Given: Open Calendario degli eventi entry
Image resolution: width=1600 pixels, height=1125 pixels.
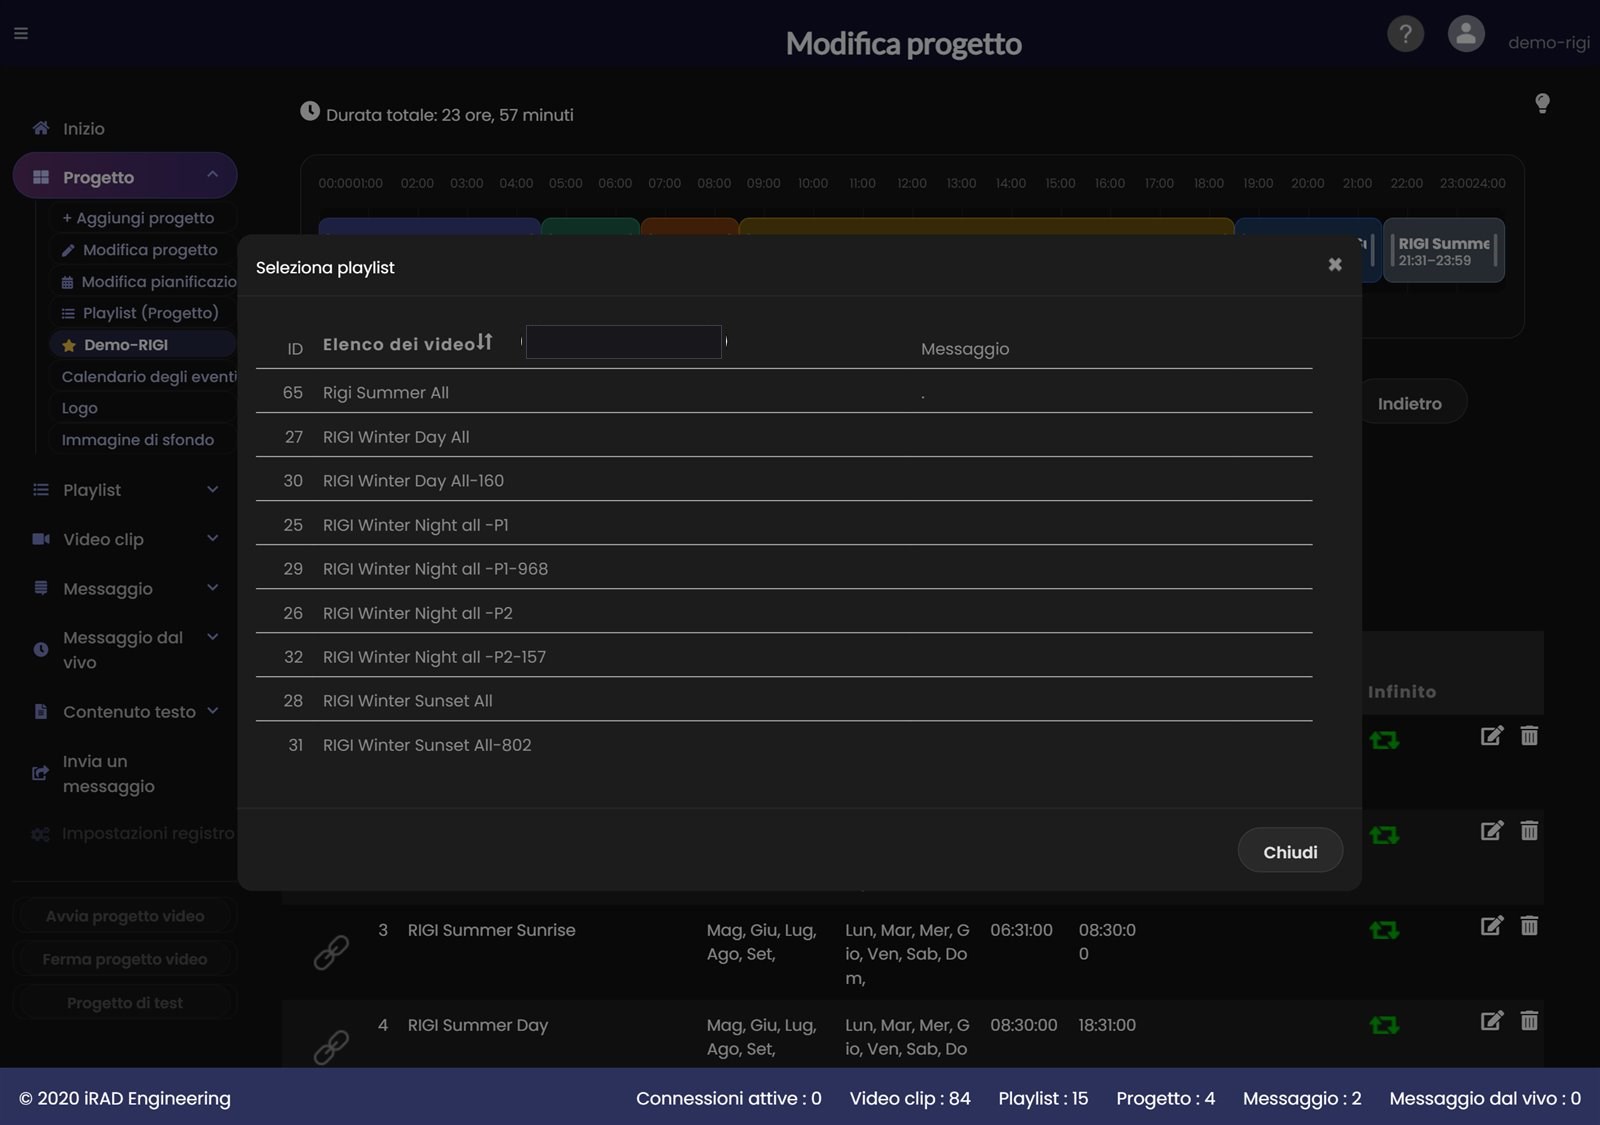Looking at the screenshot, I should tap(148, 376).
